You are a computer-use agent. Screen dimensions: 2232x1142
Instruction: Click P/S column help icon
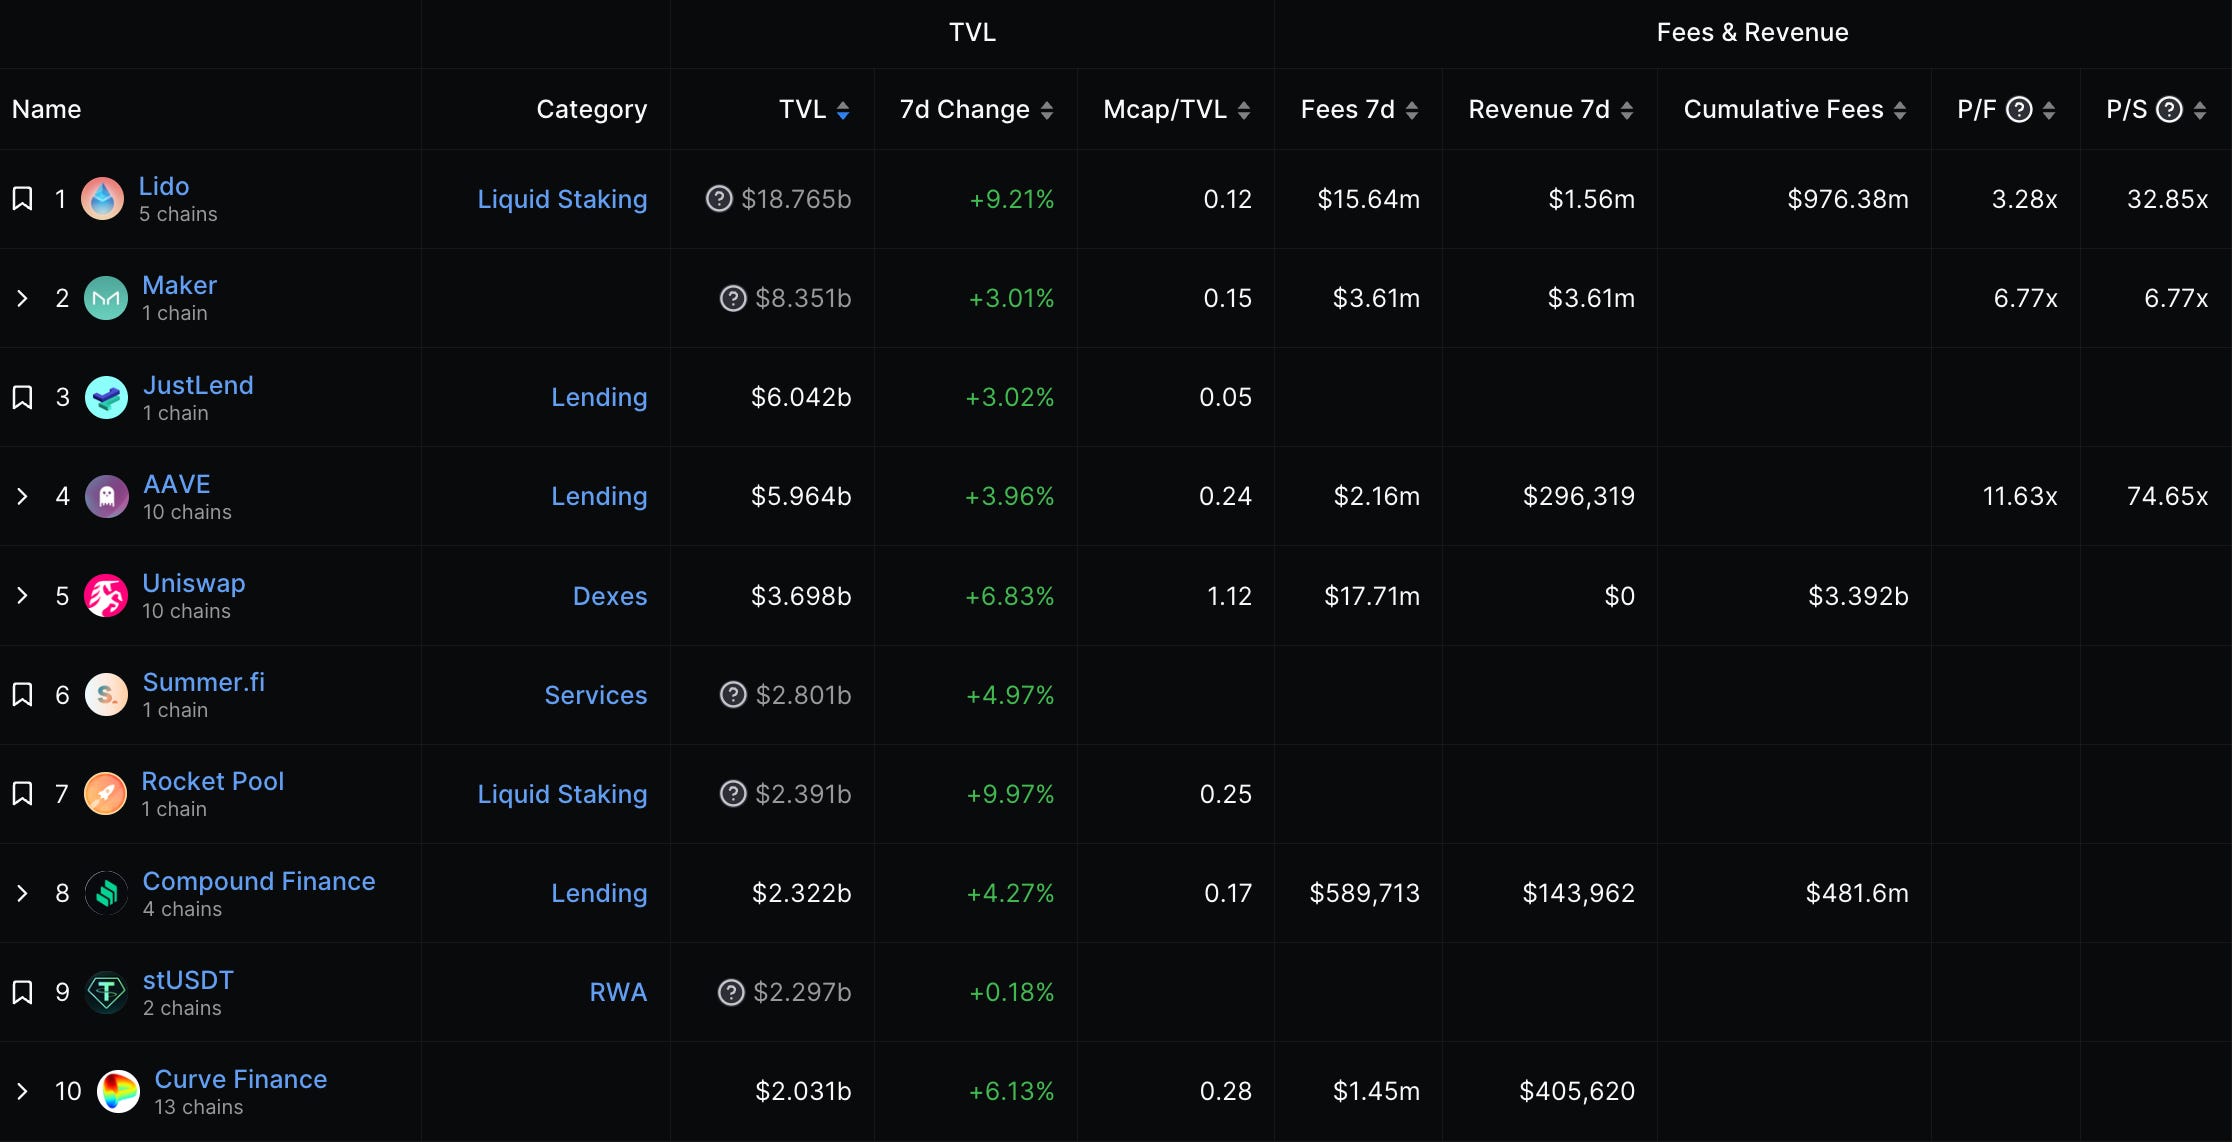pyautogui.click(x=2169, y=109)
